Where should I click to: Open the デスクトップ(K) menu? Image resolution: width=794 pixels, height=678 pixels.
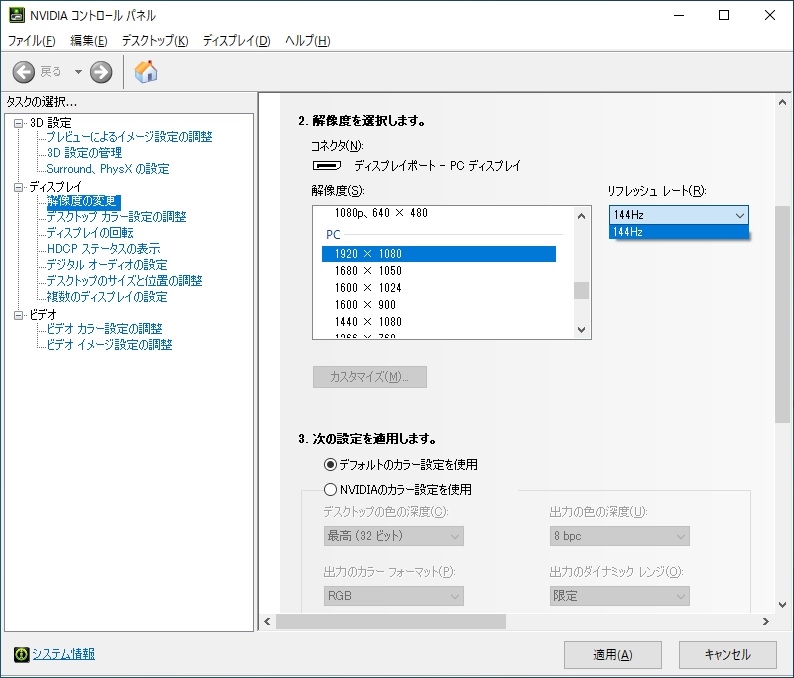click(x=155, y=41)
